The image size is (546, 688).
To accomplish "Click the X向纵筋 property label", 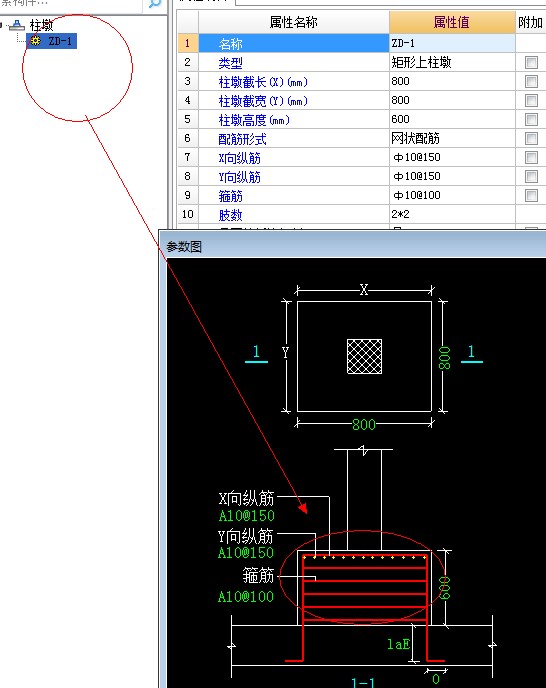I will tap(240, 158).
